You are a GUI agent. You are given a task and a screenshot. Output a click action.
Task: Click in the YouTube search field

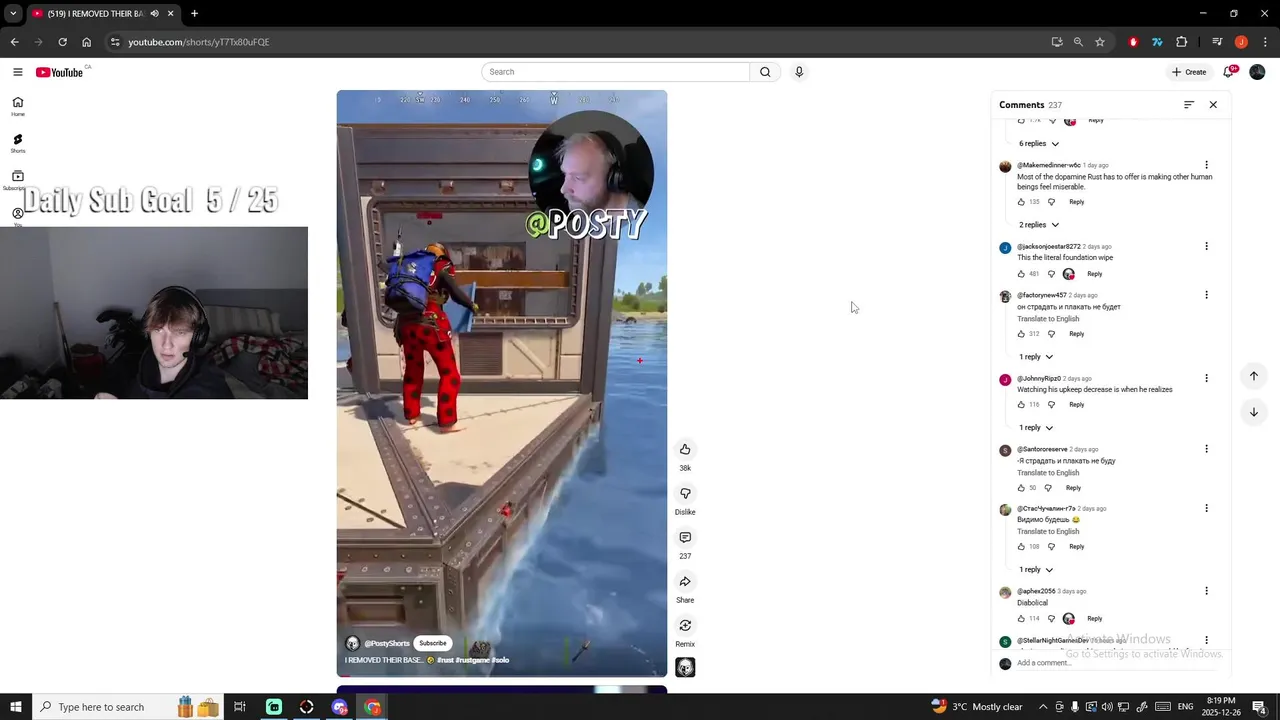pyautogui.click(x=616, y=72)
